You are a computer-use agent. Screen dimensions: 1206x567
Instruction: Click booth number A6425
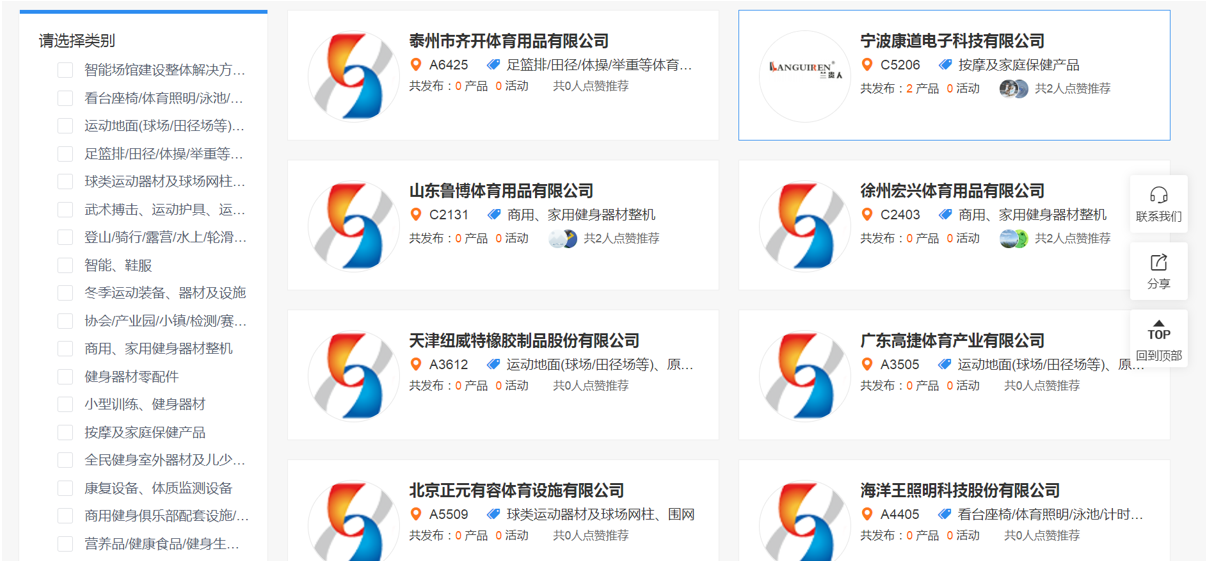[449, 65]
